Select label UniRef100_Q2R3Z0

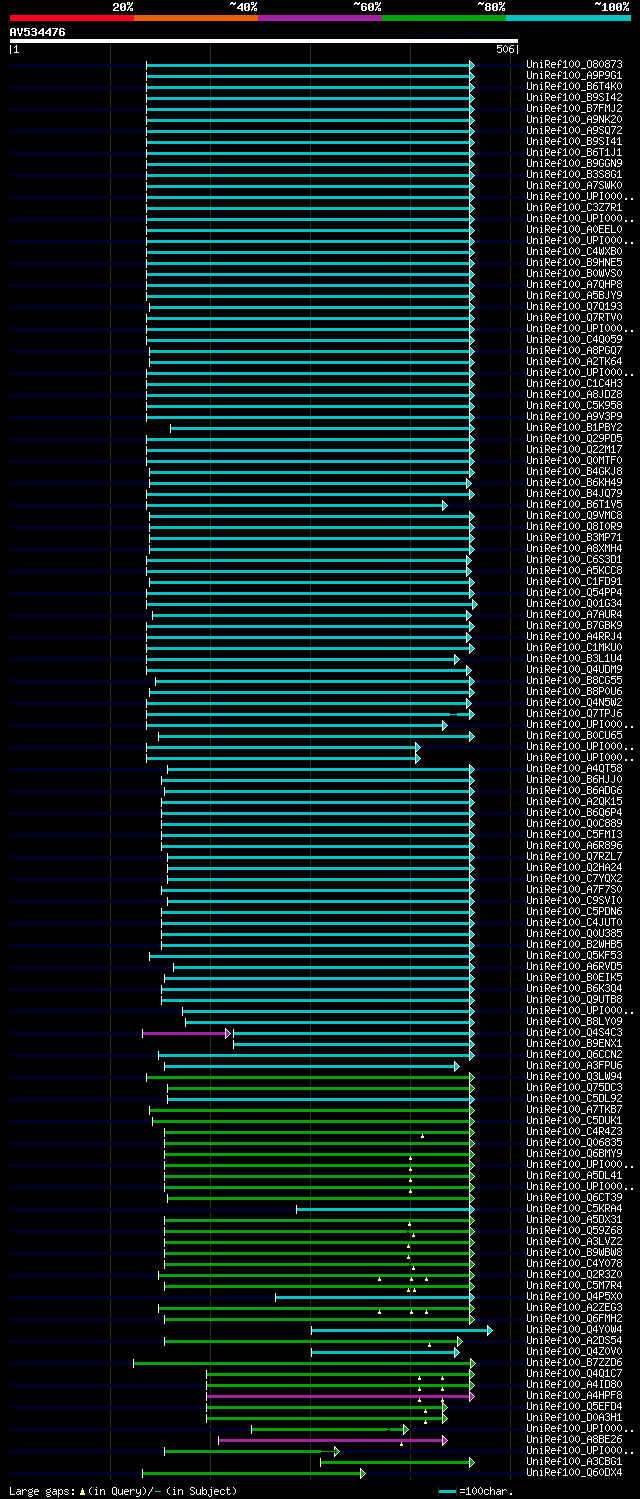[x=574, y=1275]
